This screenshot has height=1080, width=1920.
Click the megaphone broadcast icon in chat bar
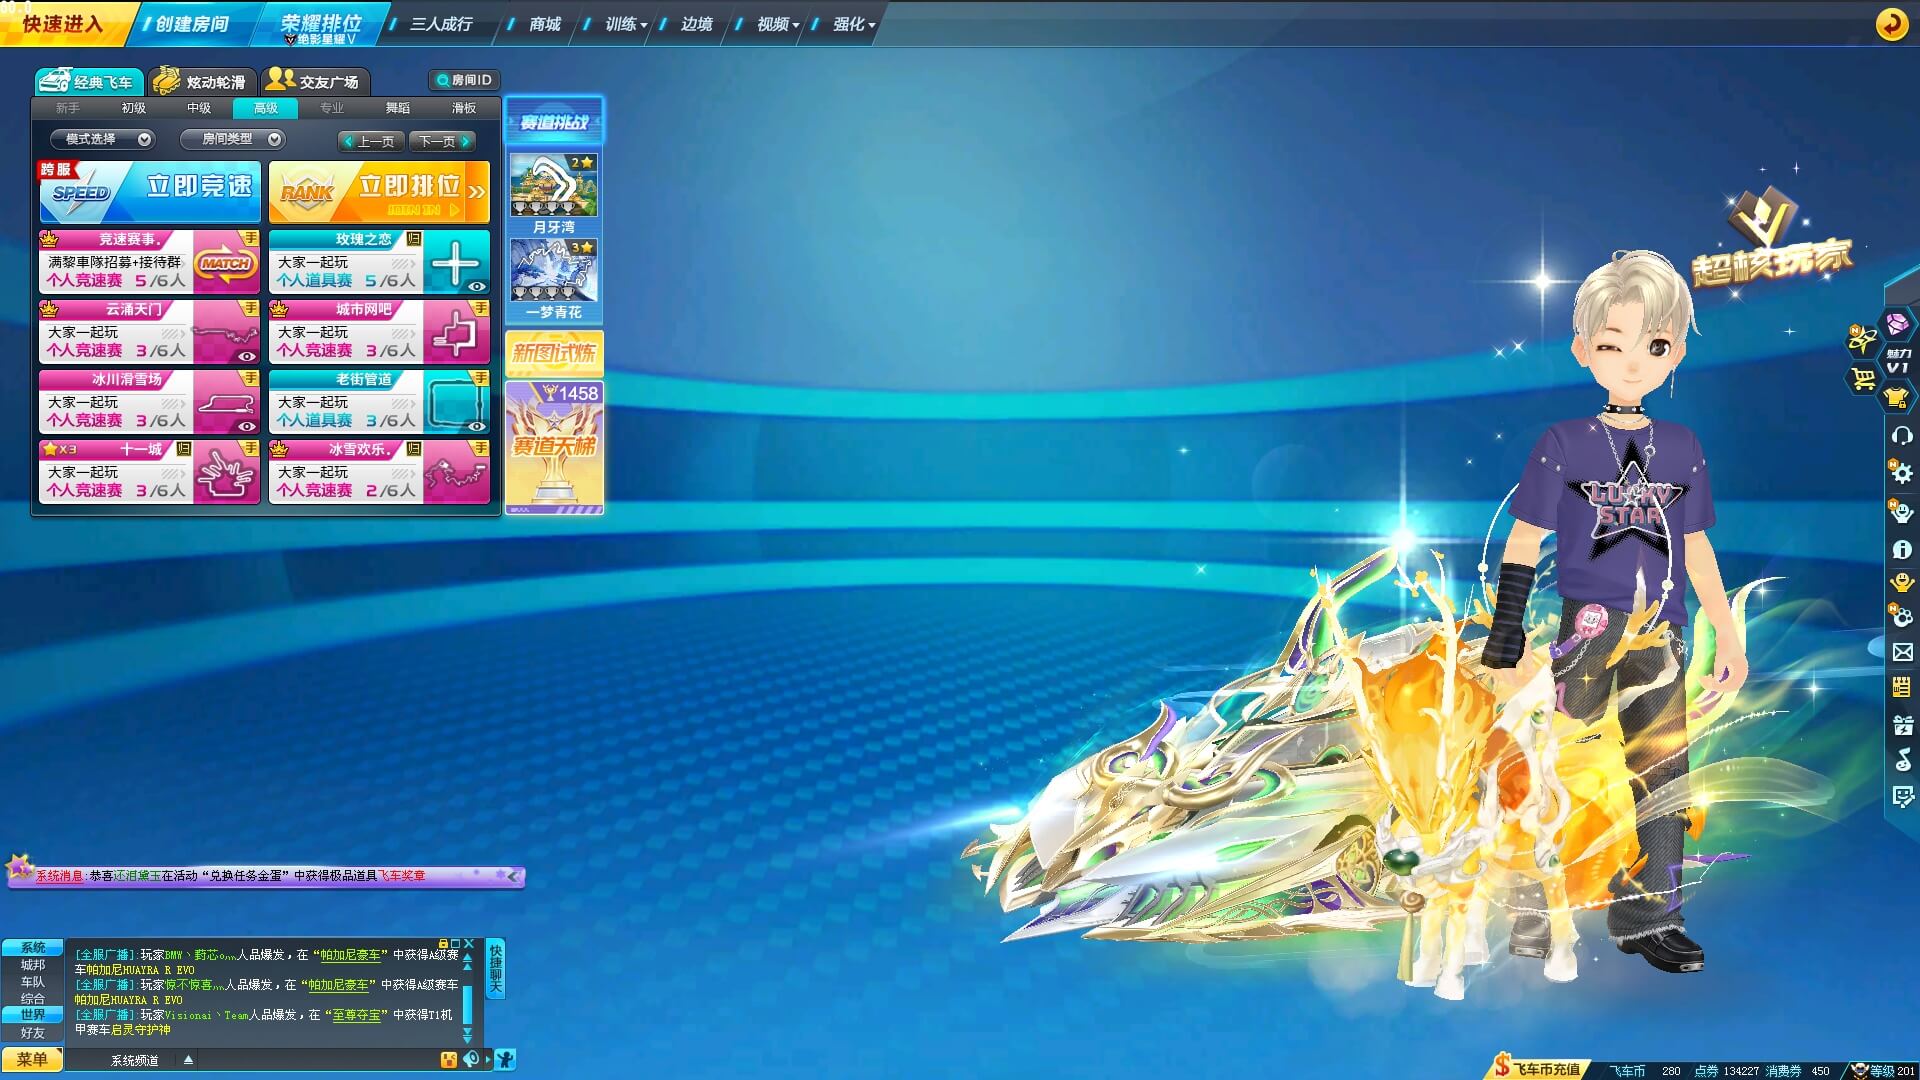pyautogui.click(x=472, y=1059)
